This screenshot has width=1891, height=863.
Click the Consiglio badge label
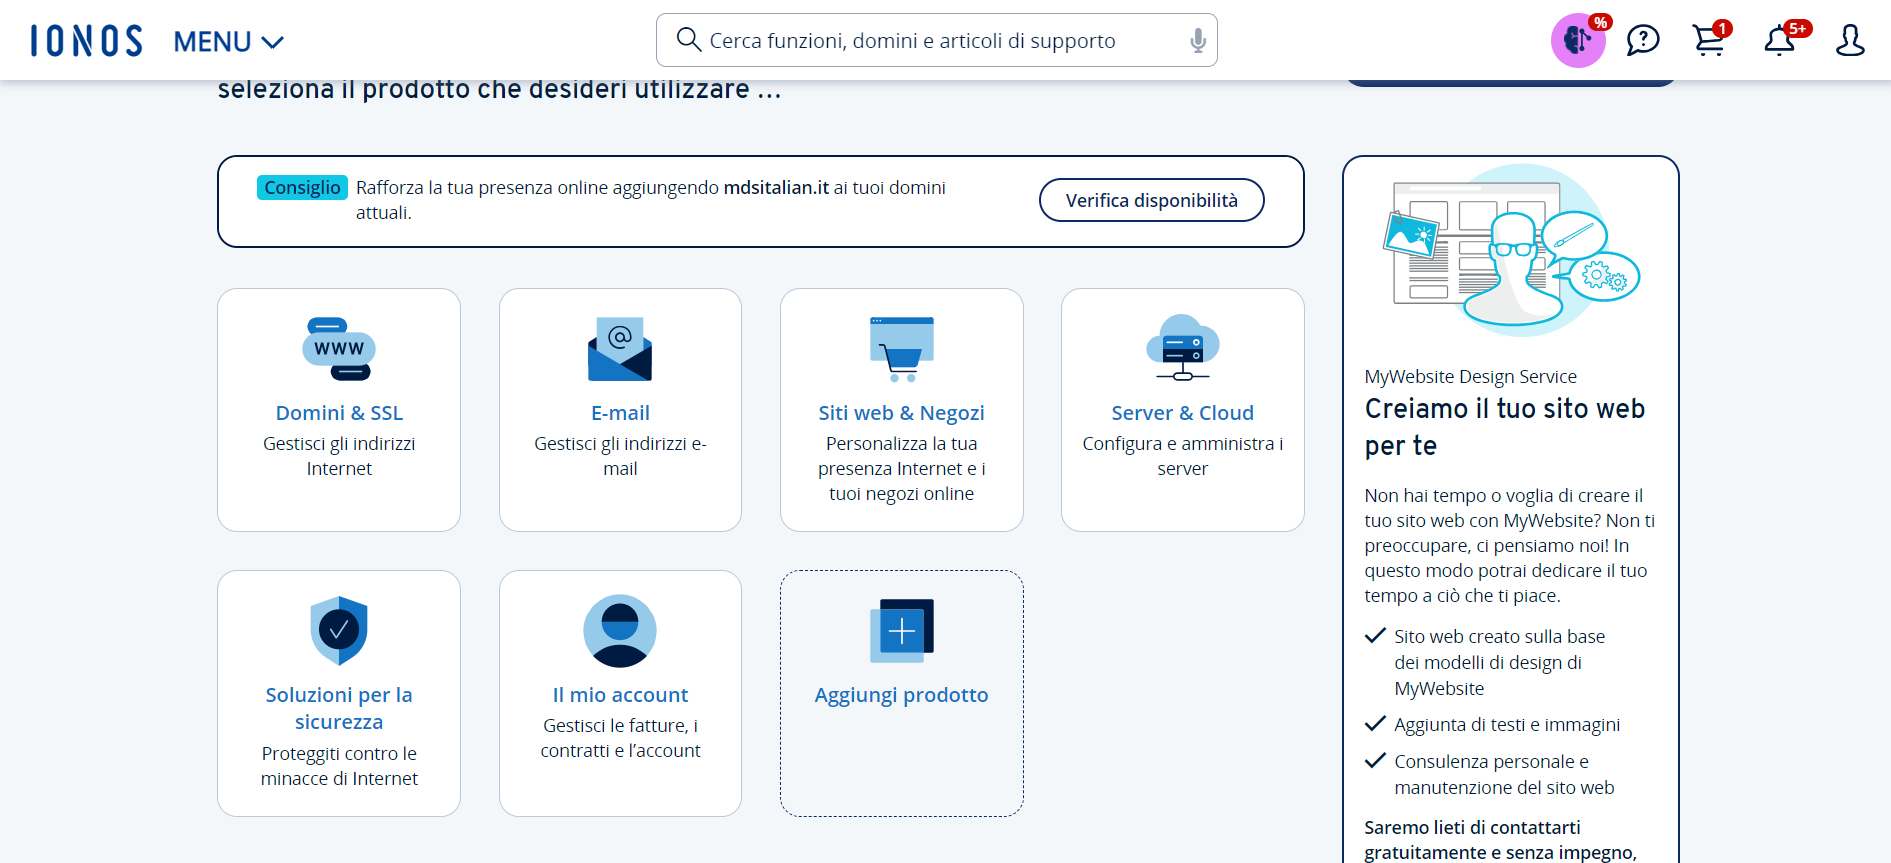tap(302, 188)
